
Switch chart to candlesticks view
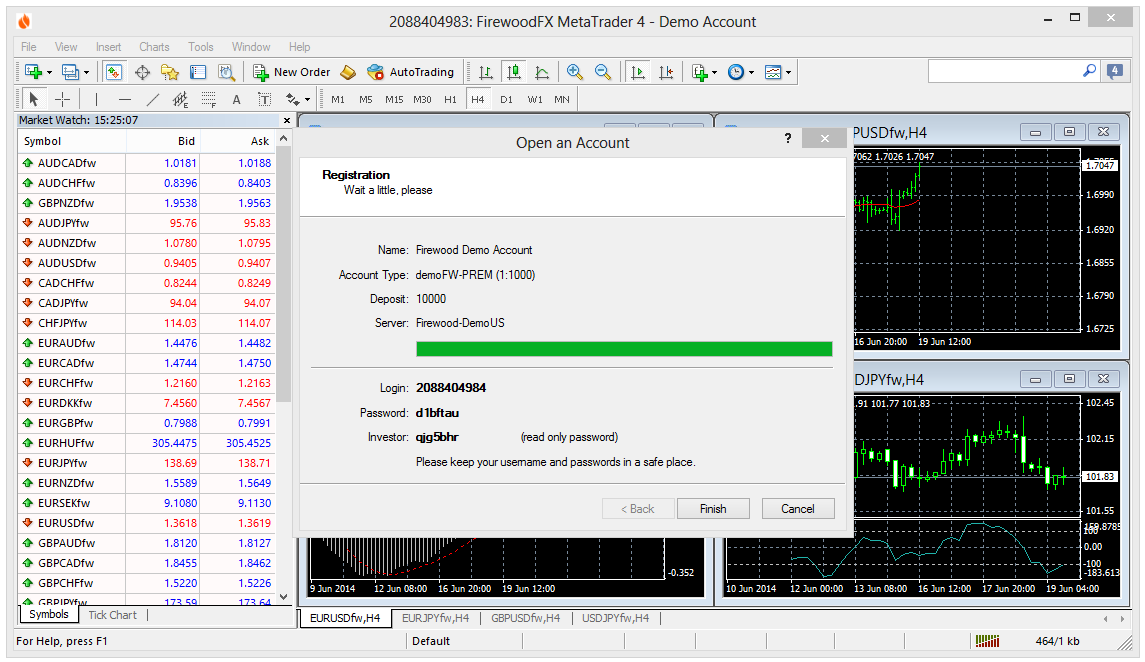pyautogui.click(x=514, y=72)
